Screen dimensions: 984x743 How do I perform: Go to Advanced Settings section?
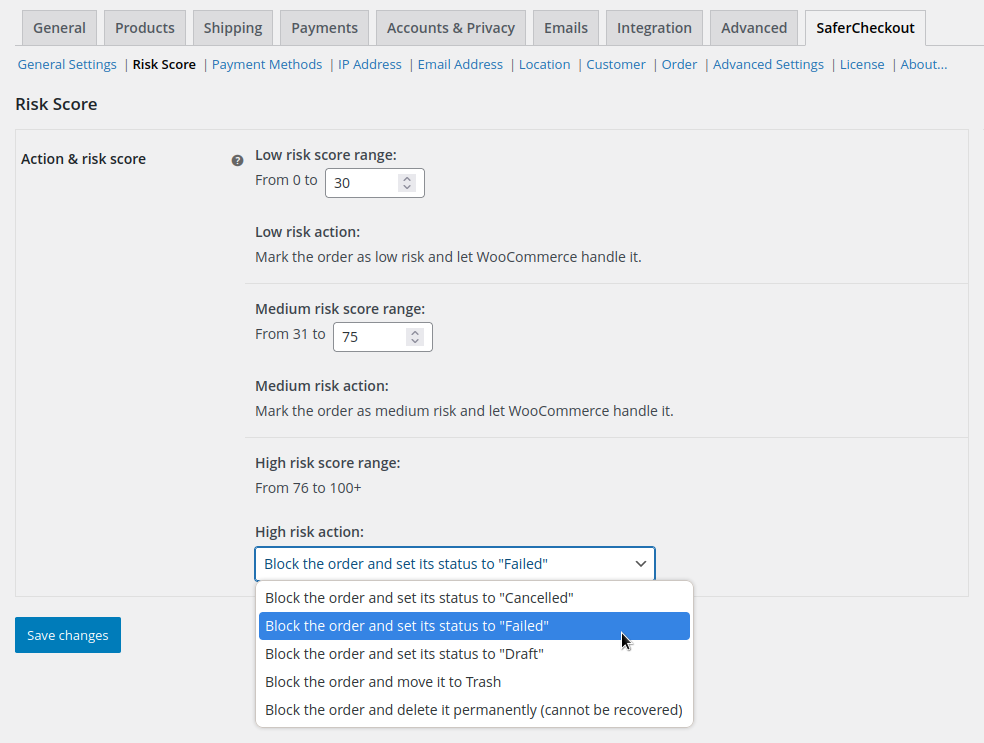[768, 65]
